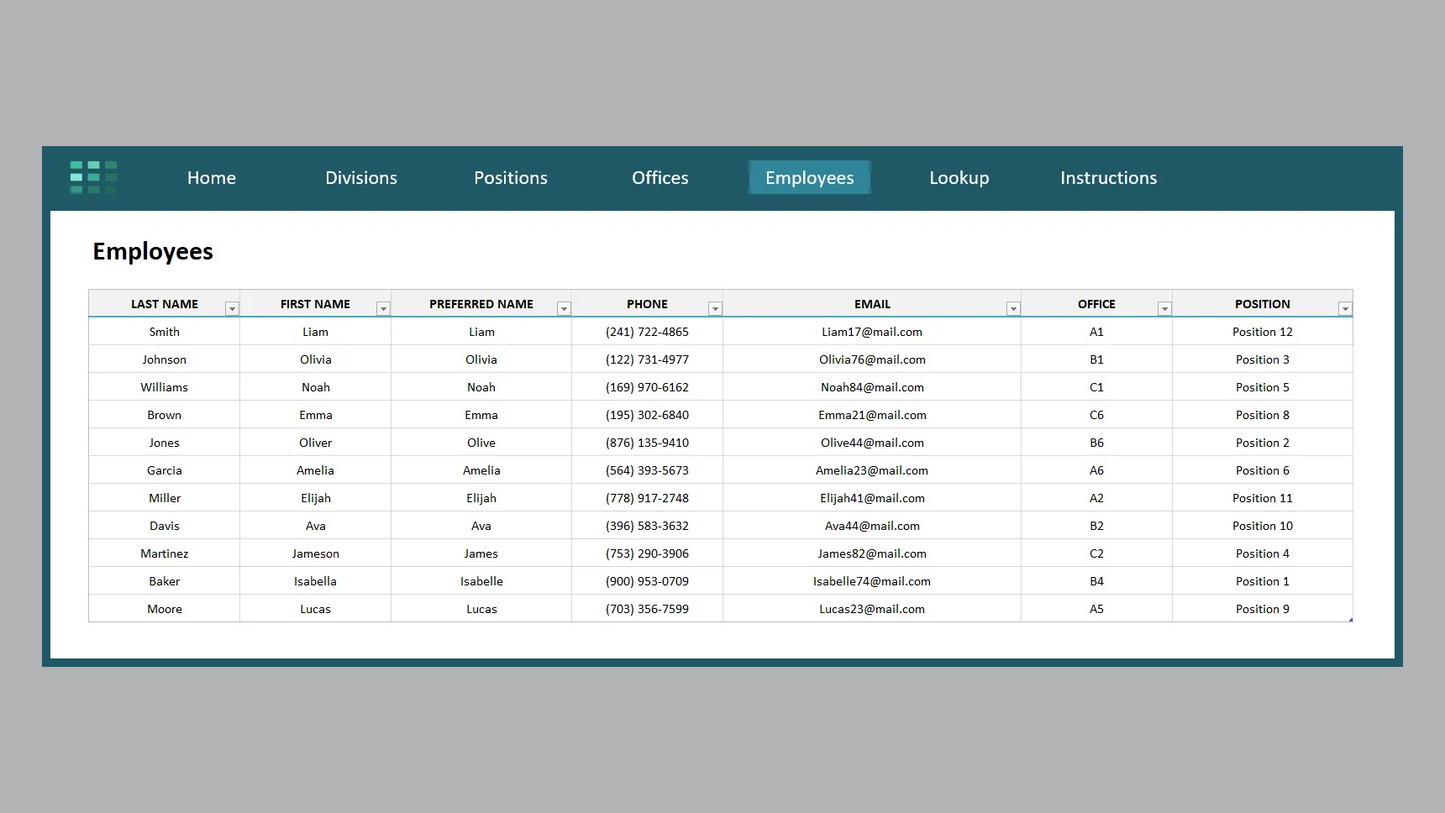Click the Isabelle74@mail.com email address
This screenshot has width=1445, height=813.
[x=872, y=581]
